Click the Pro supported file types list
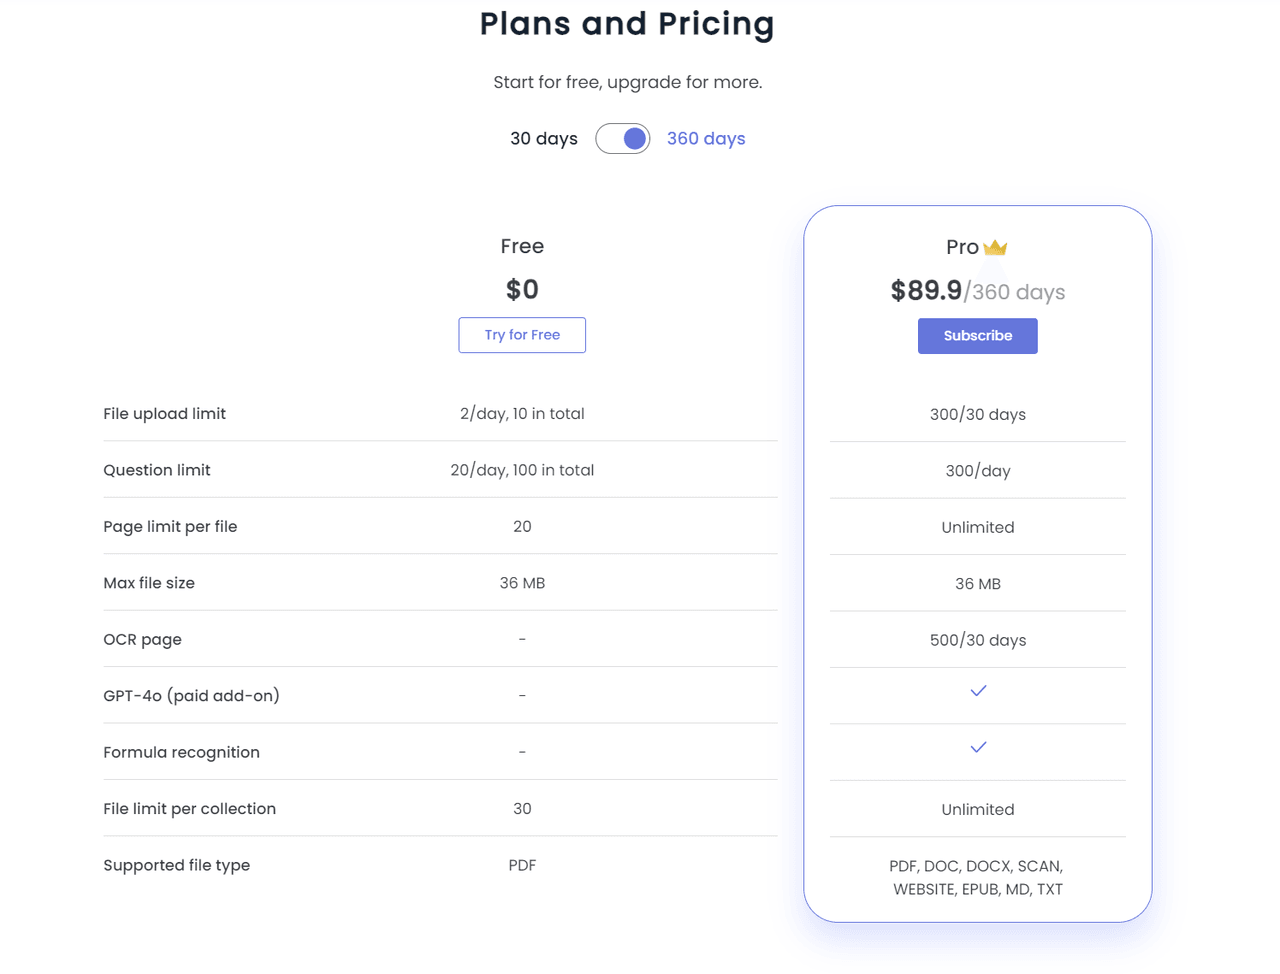The height and width of the screenshot is (974, 1280). 978,878
